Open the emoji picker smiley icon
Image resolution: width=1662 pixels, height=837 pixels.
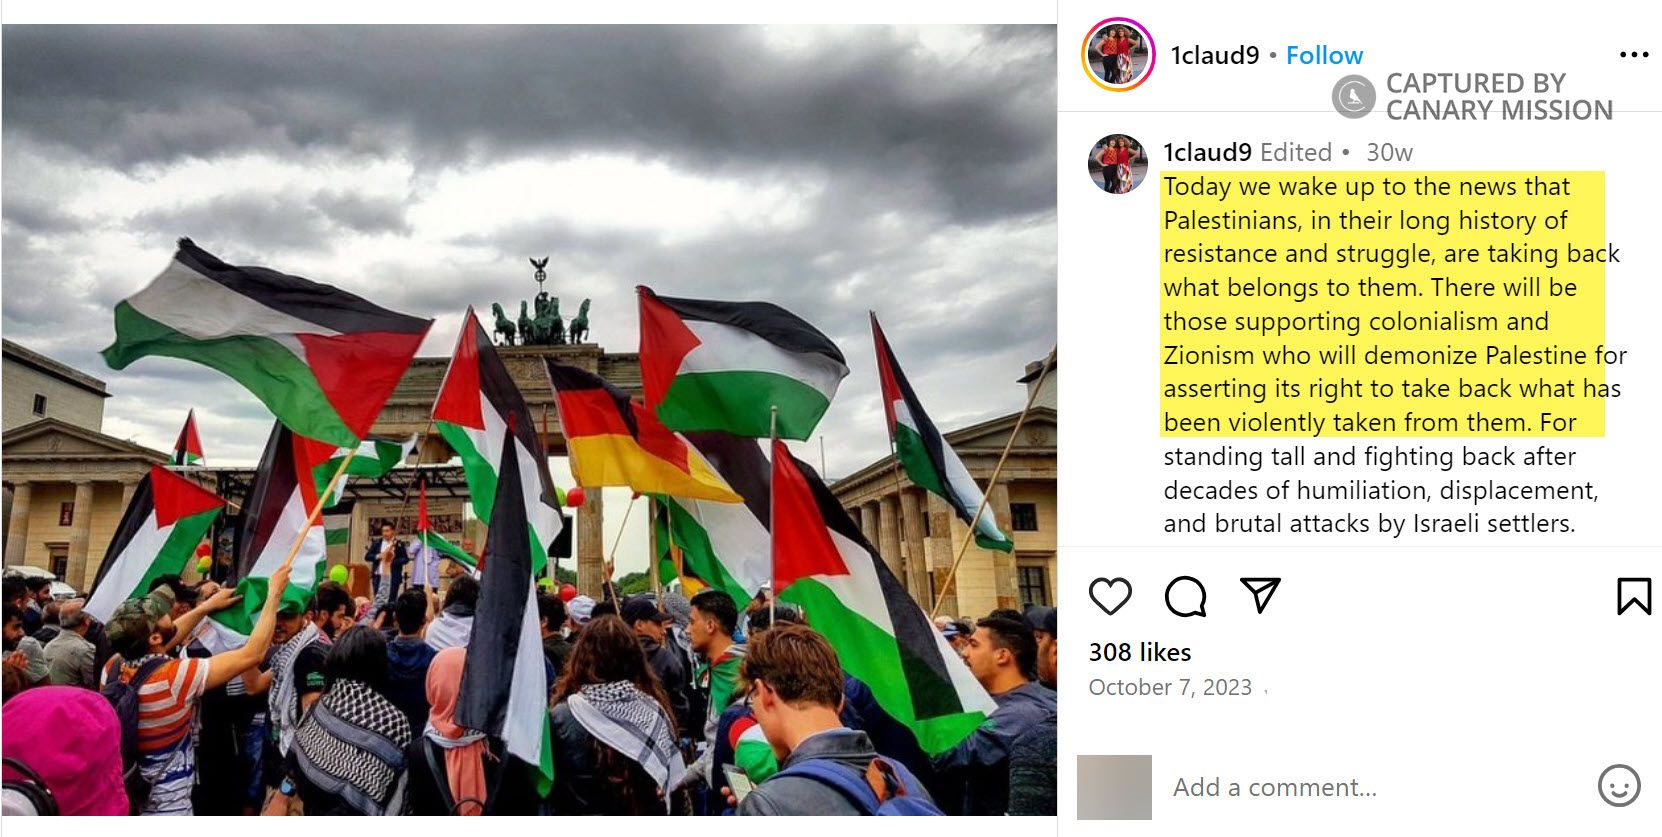(1619, 786)
